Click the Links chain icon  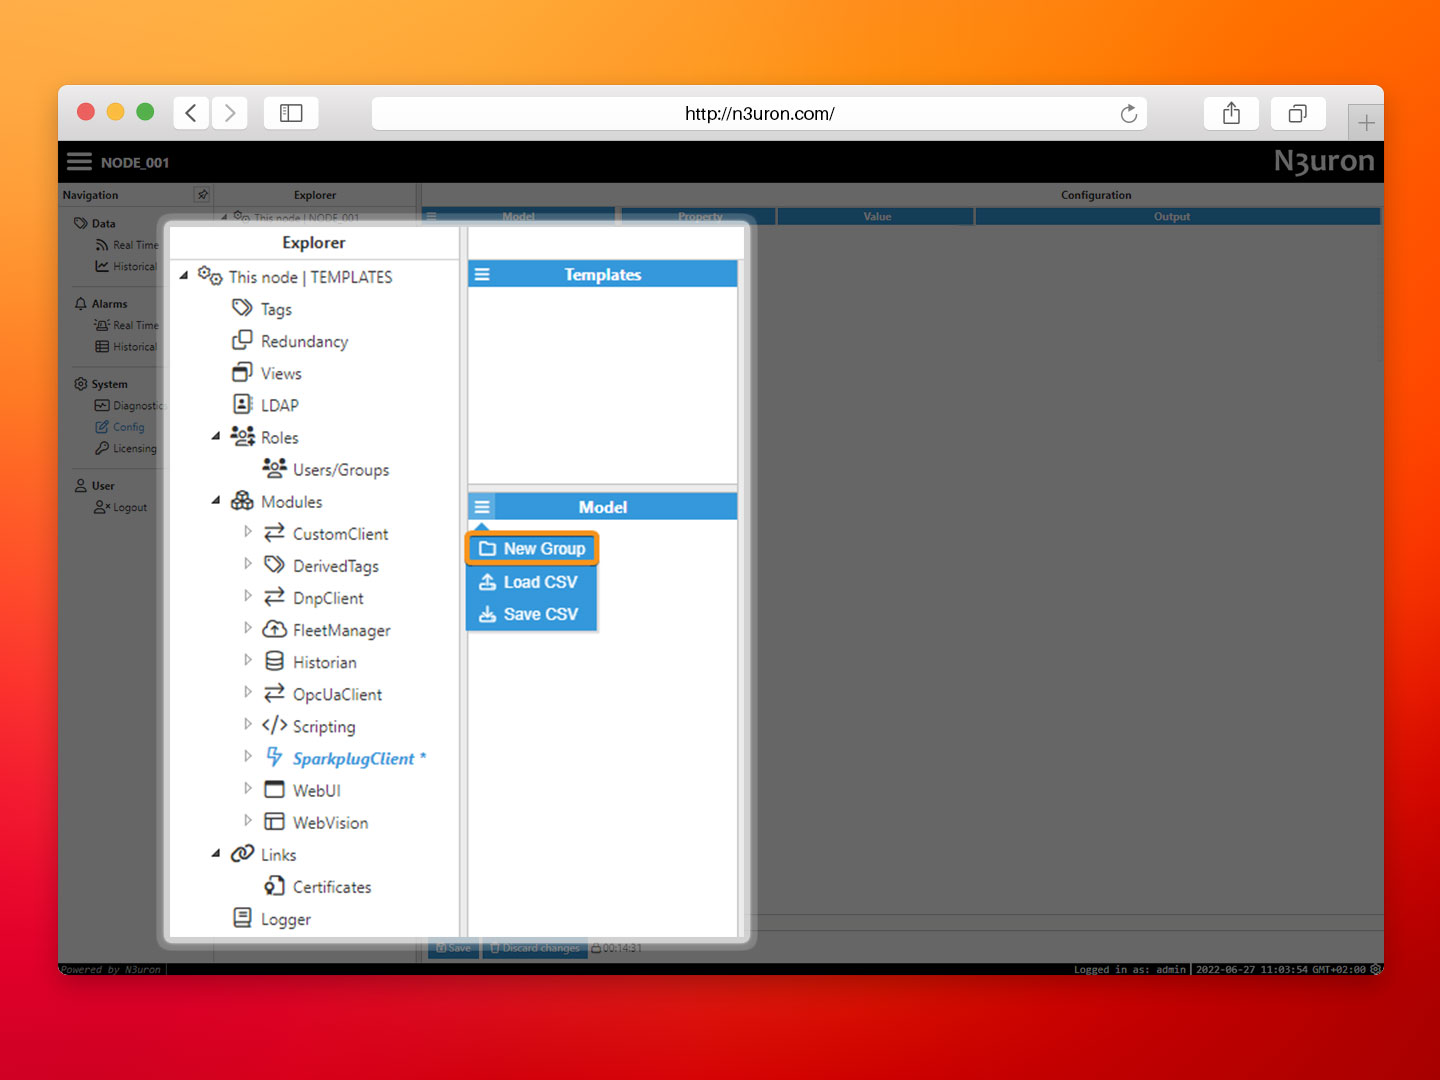coord(242,853)
